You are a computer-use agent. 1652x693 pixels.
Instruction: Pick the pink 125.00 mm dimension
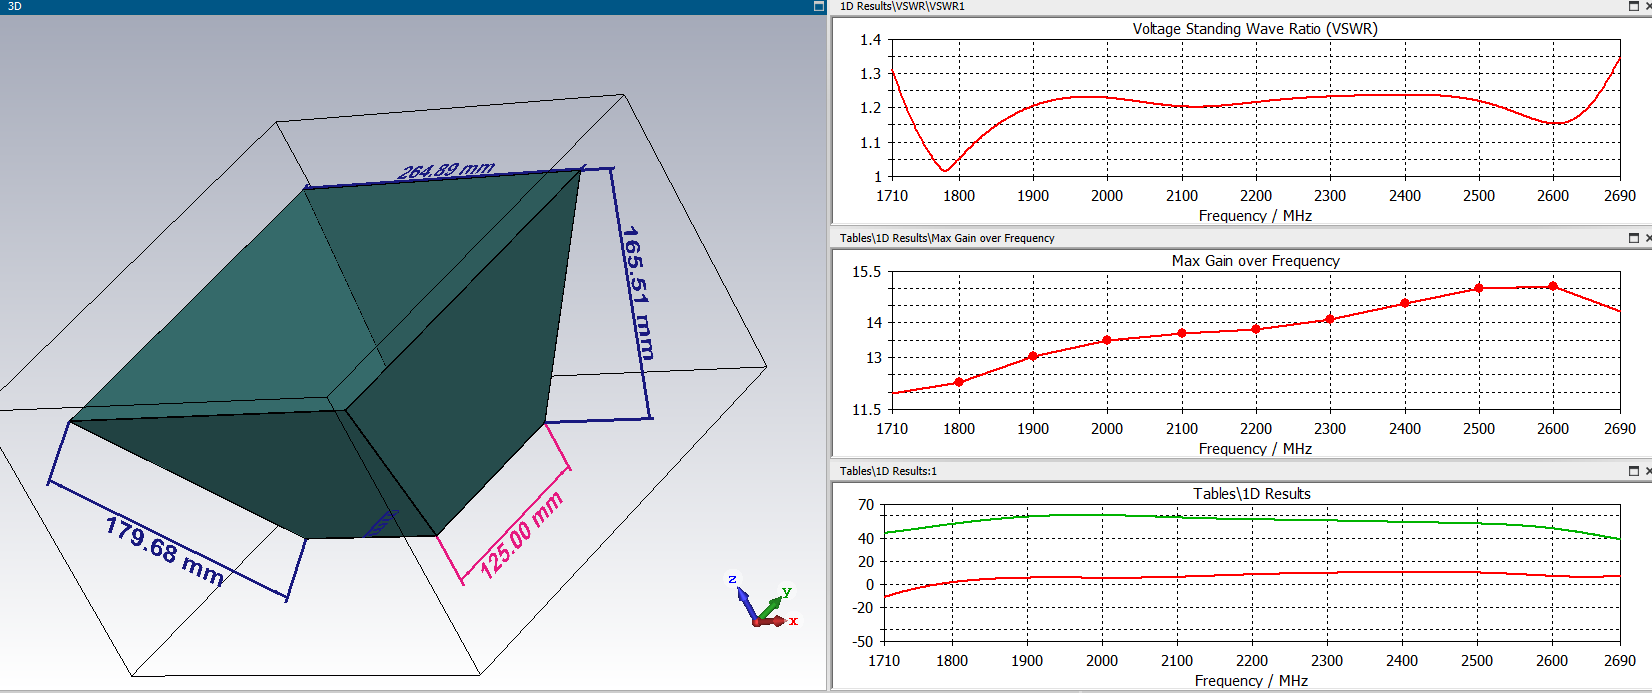click(521, 536)
